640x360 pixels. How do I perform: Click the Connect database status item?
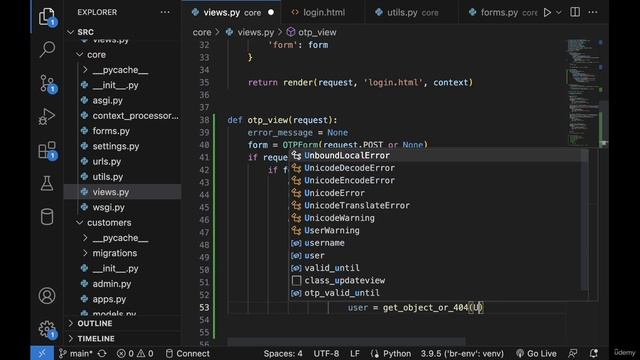[187, 353]
